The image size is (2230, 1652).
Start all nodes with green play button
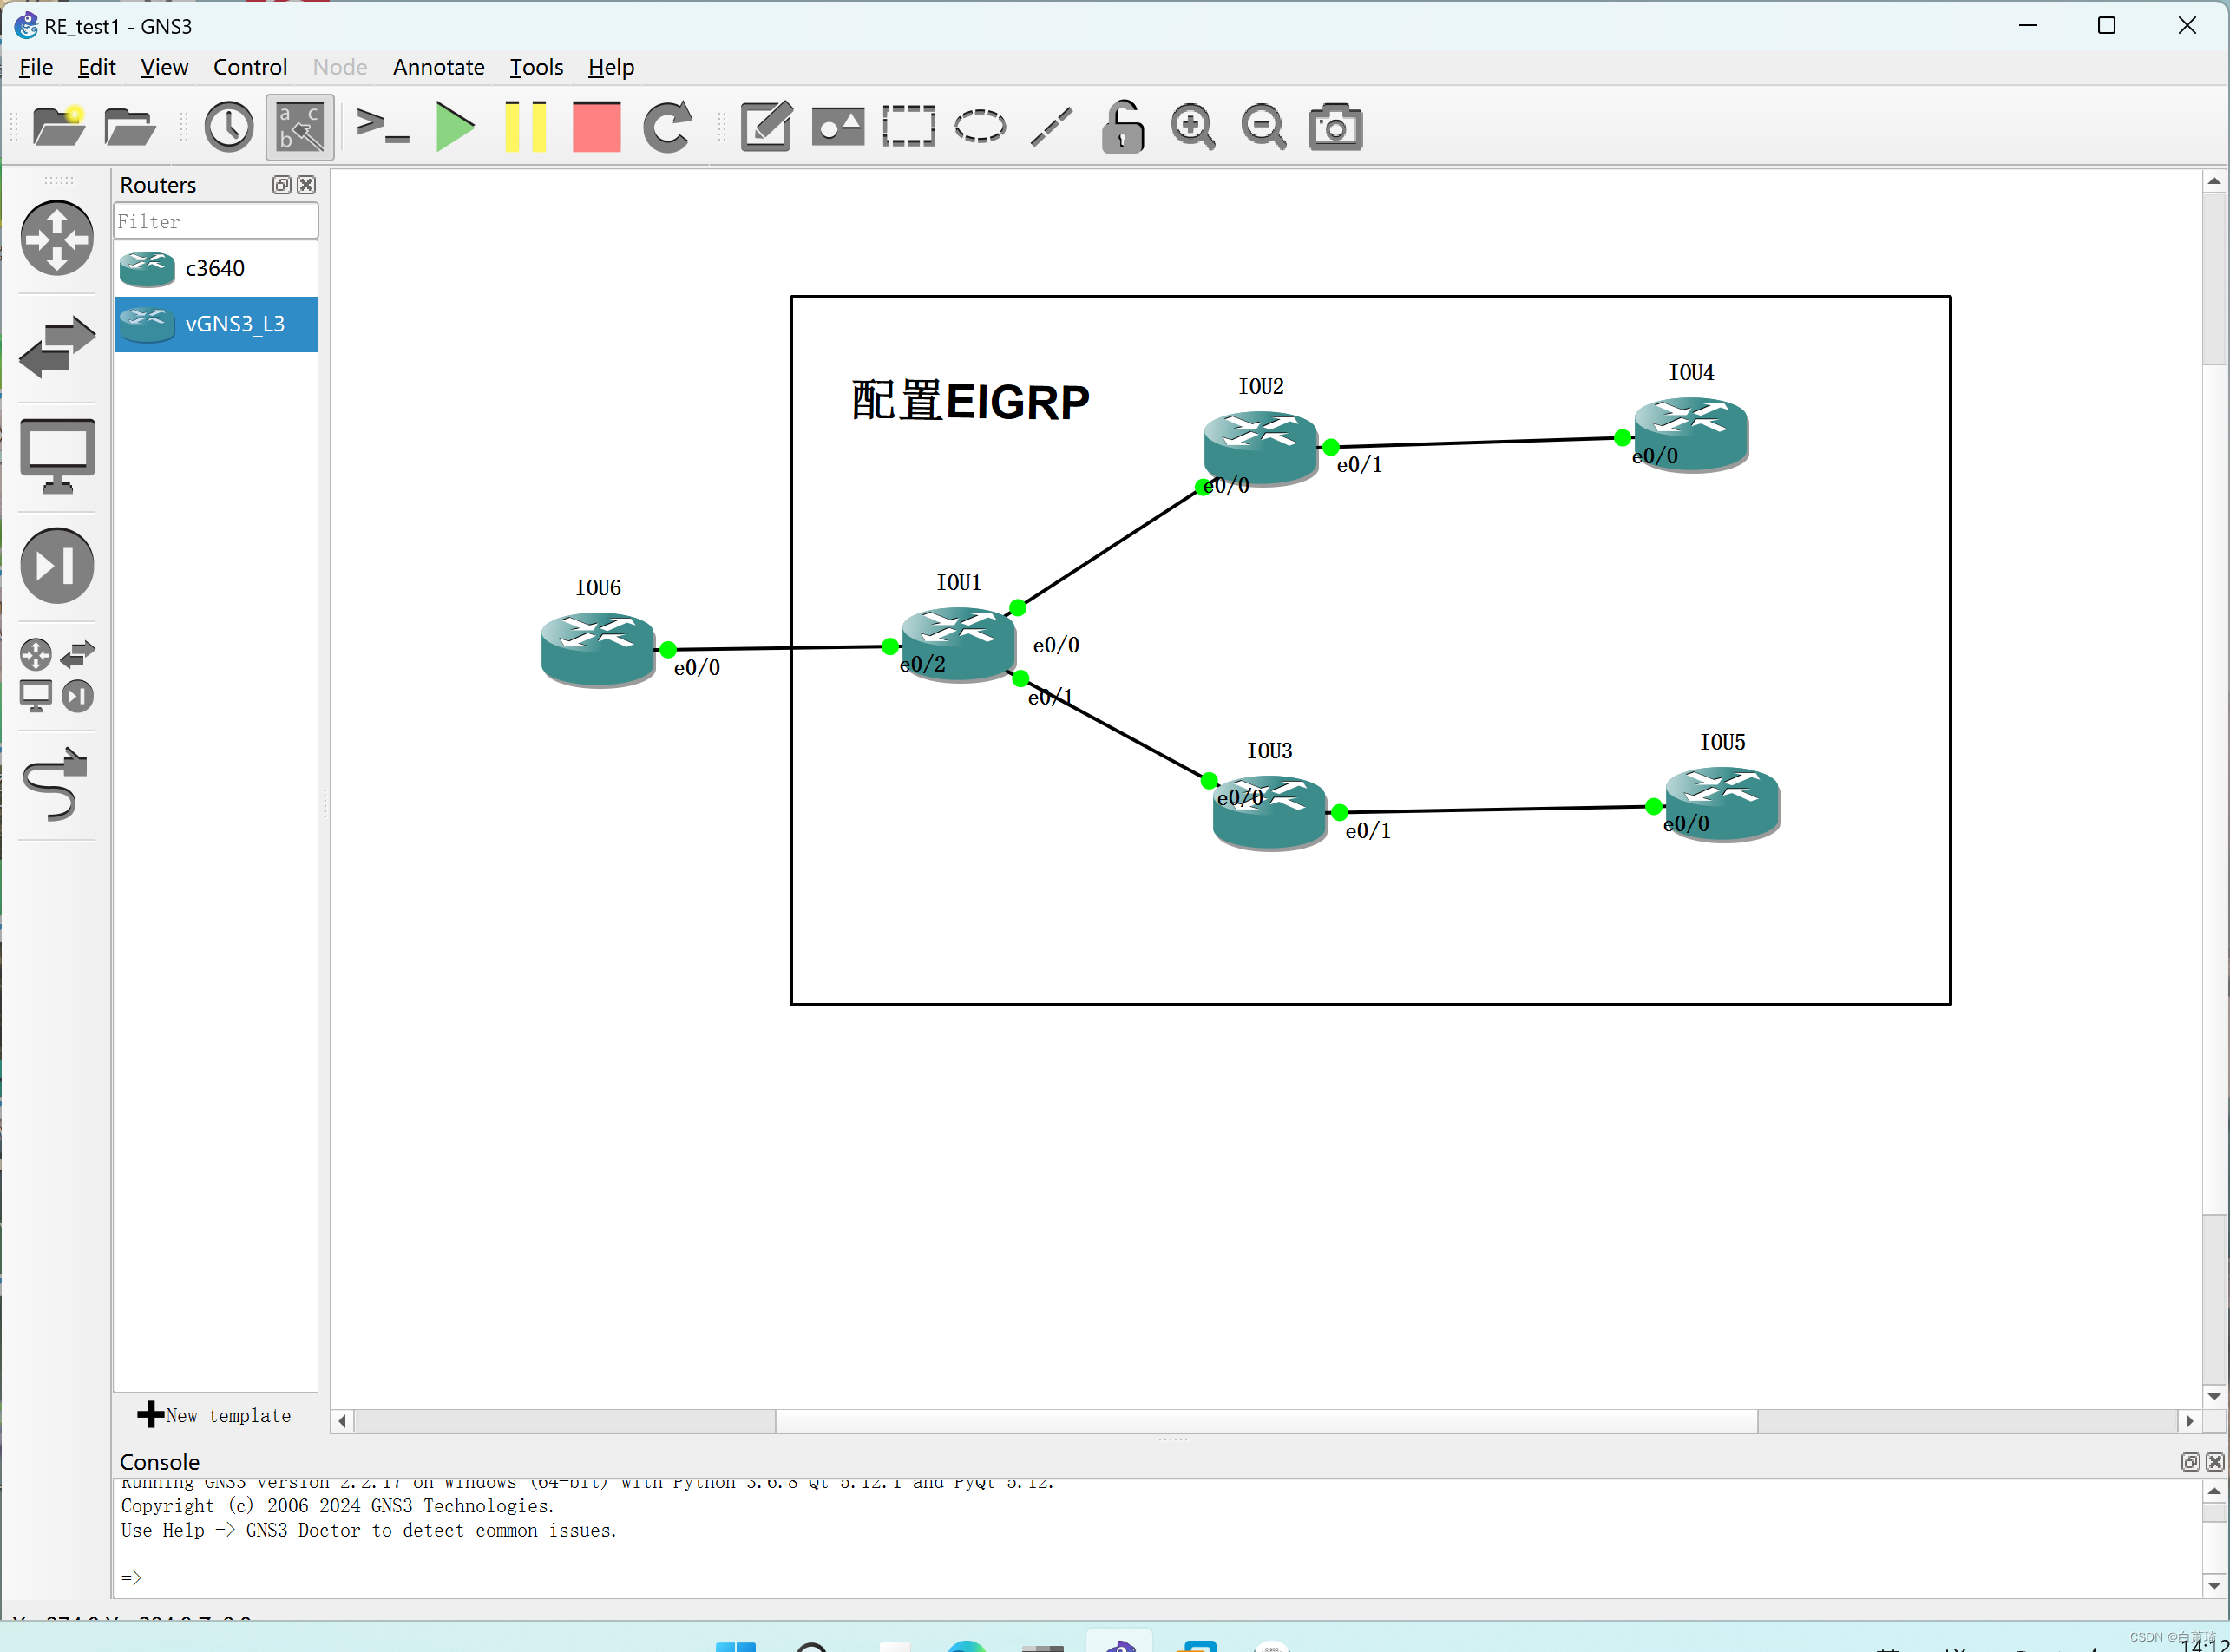point(455,127)
